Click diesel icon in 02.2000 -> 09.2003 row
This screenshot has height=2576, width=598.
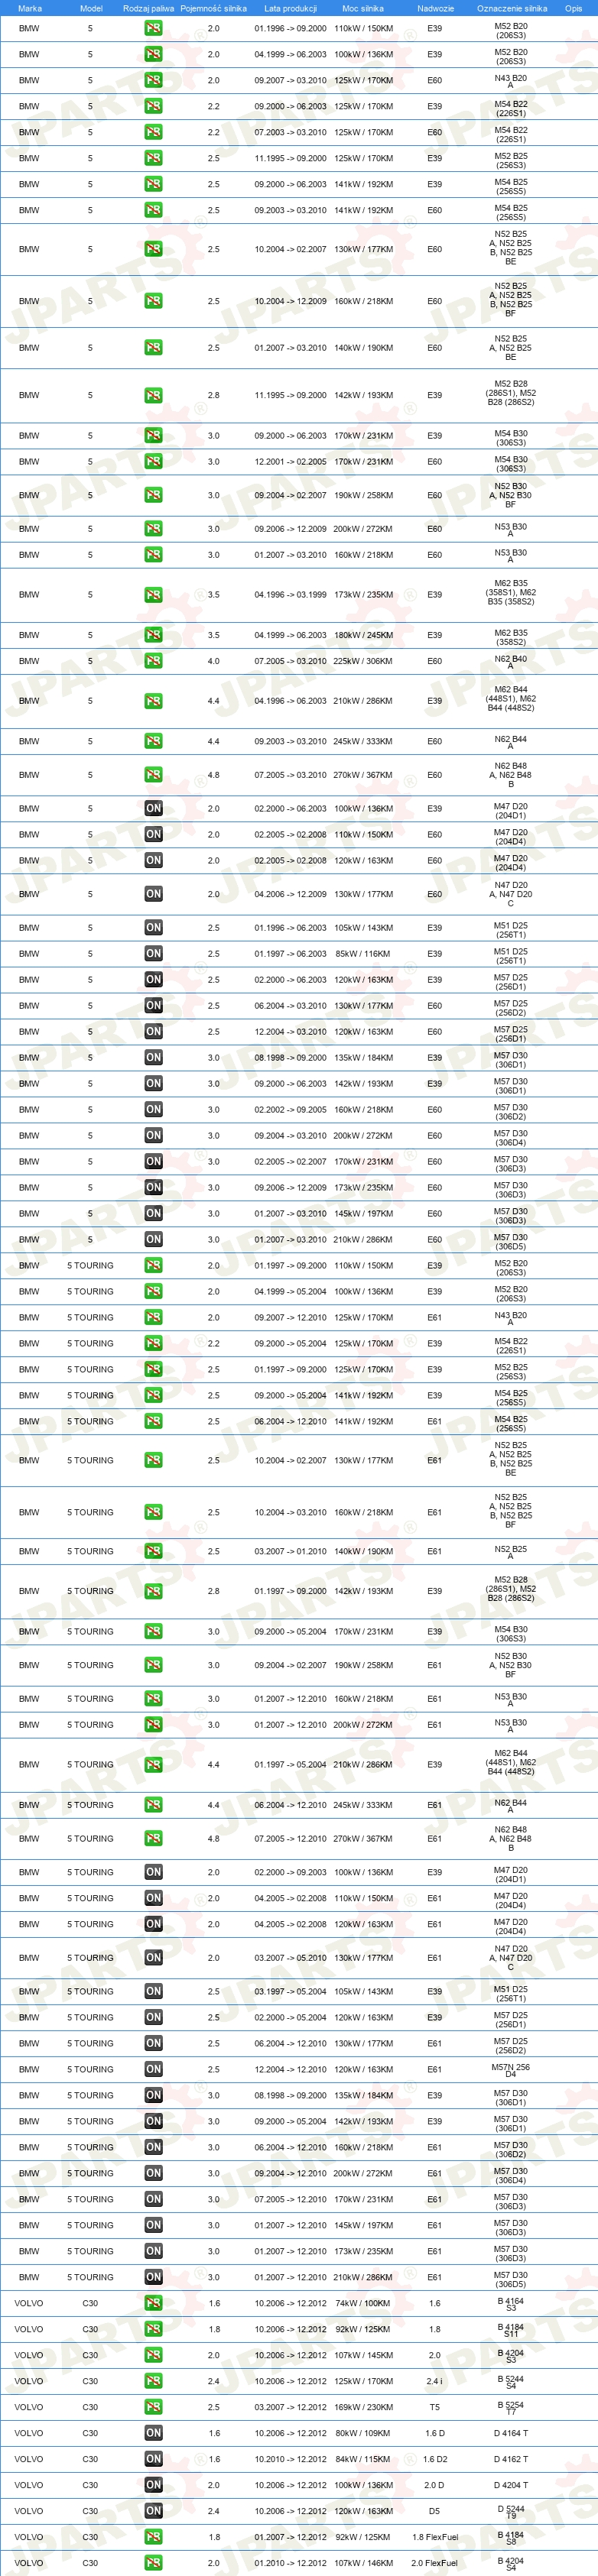153,1872
